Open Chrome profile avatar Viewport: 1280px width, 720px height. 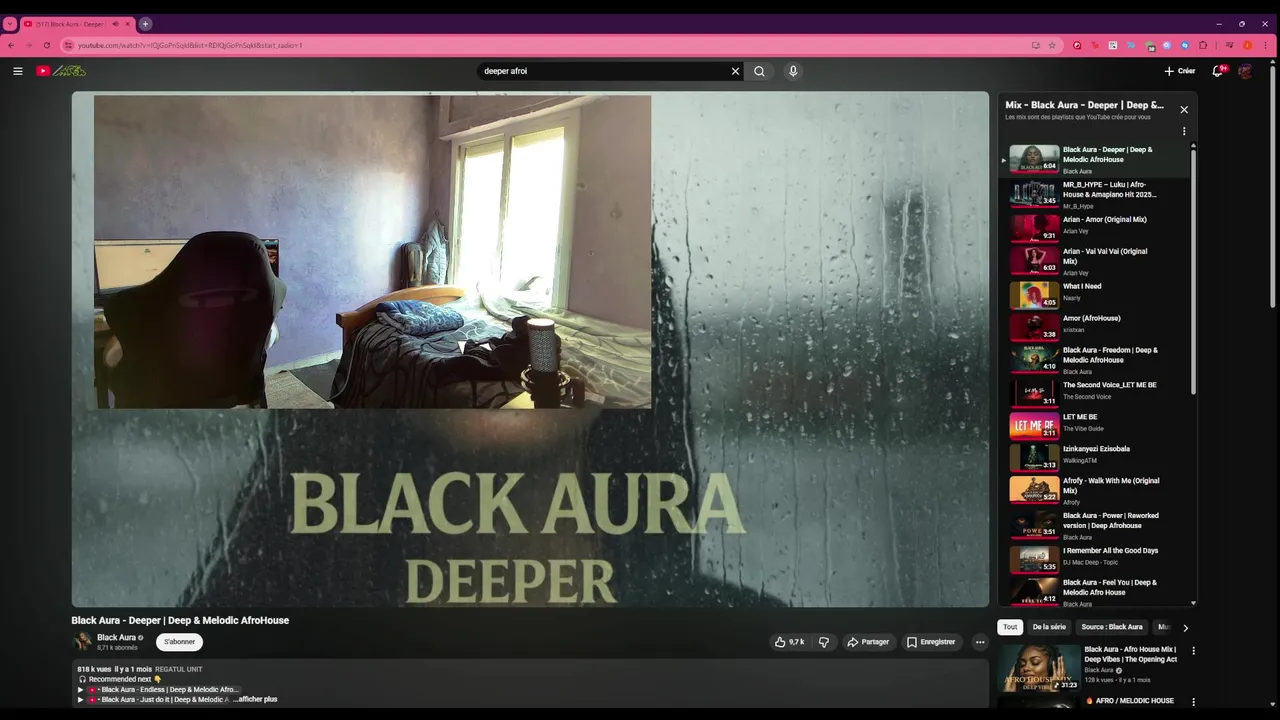(x=1247, y=45)
